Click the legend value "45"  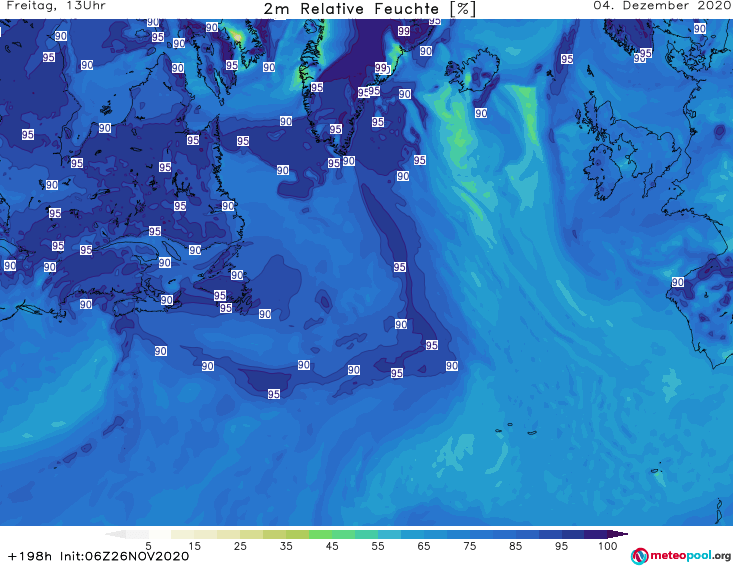pos(332,546)
